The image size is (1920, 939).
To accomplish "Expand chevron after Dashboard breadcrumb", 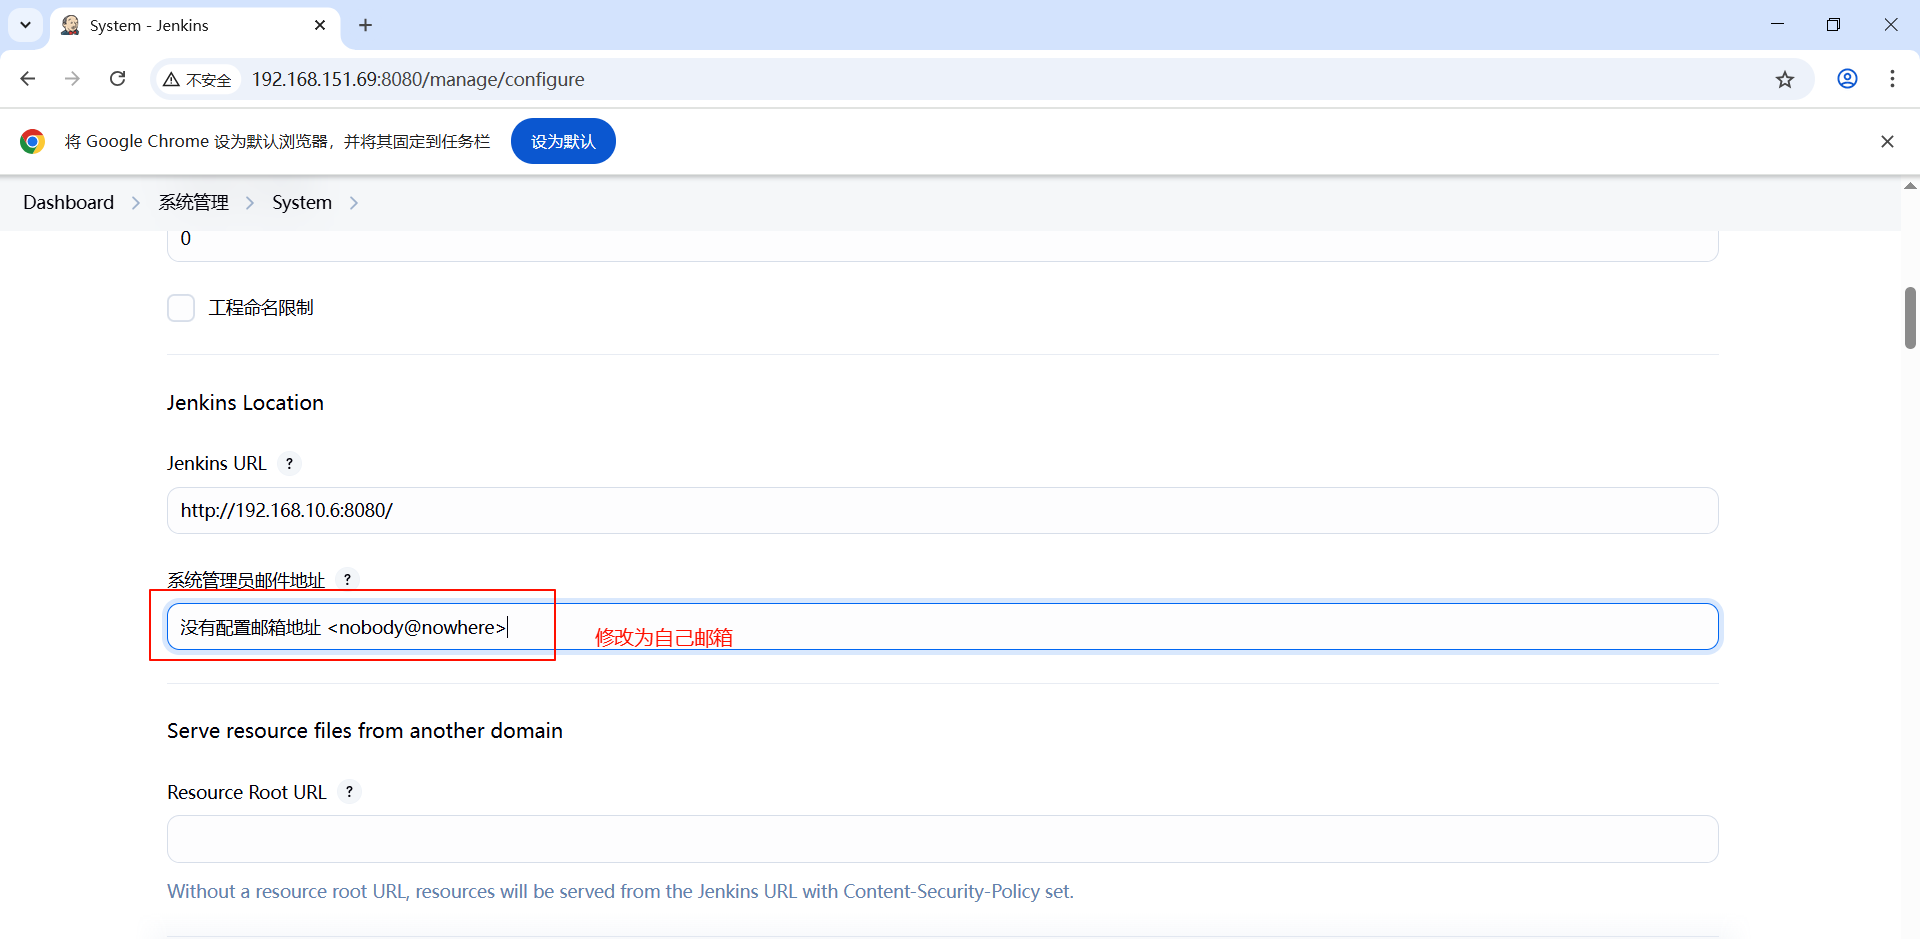I will tap(136, 202).
